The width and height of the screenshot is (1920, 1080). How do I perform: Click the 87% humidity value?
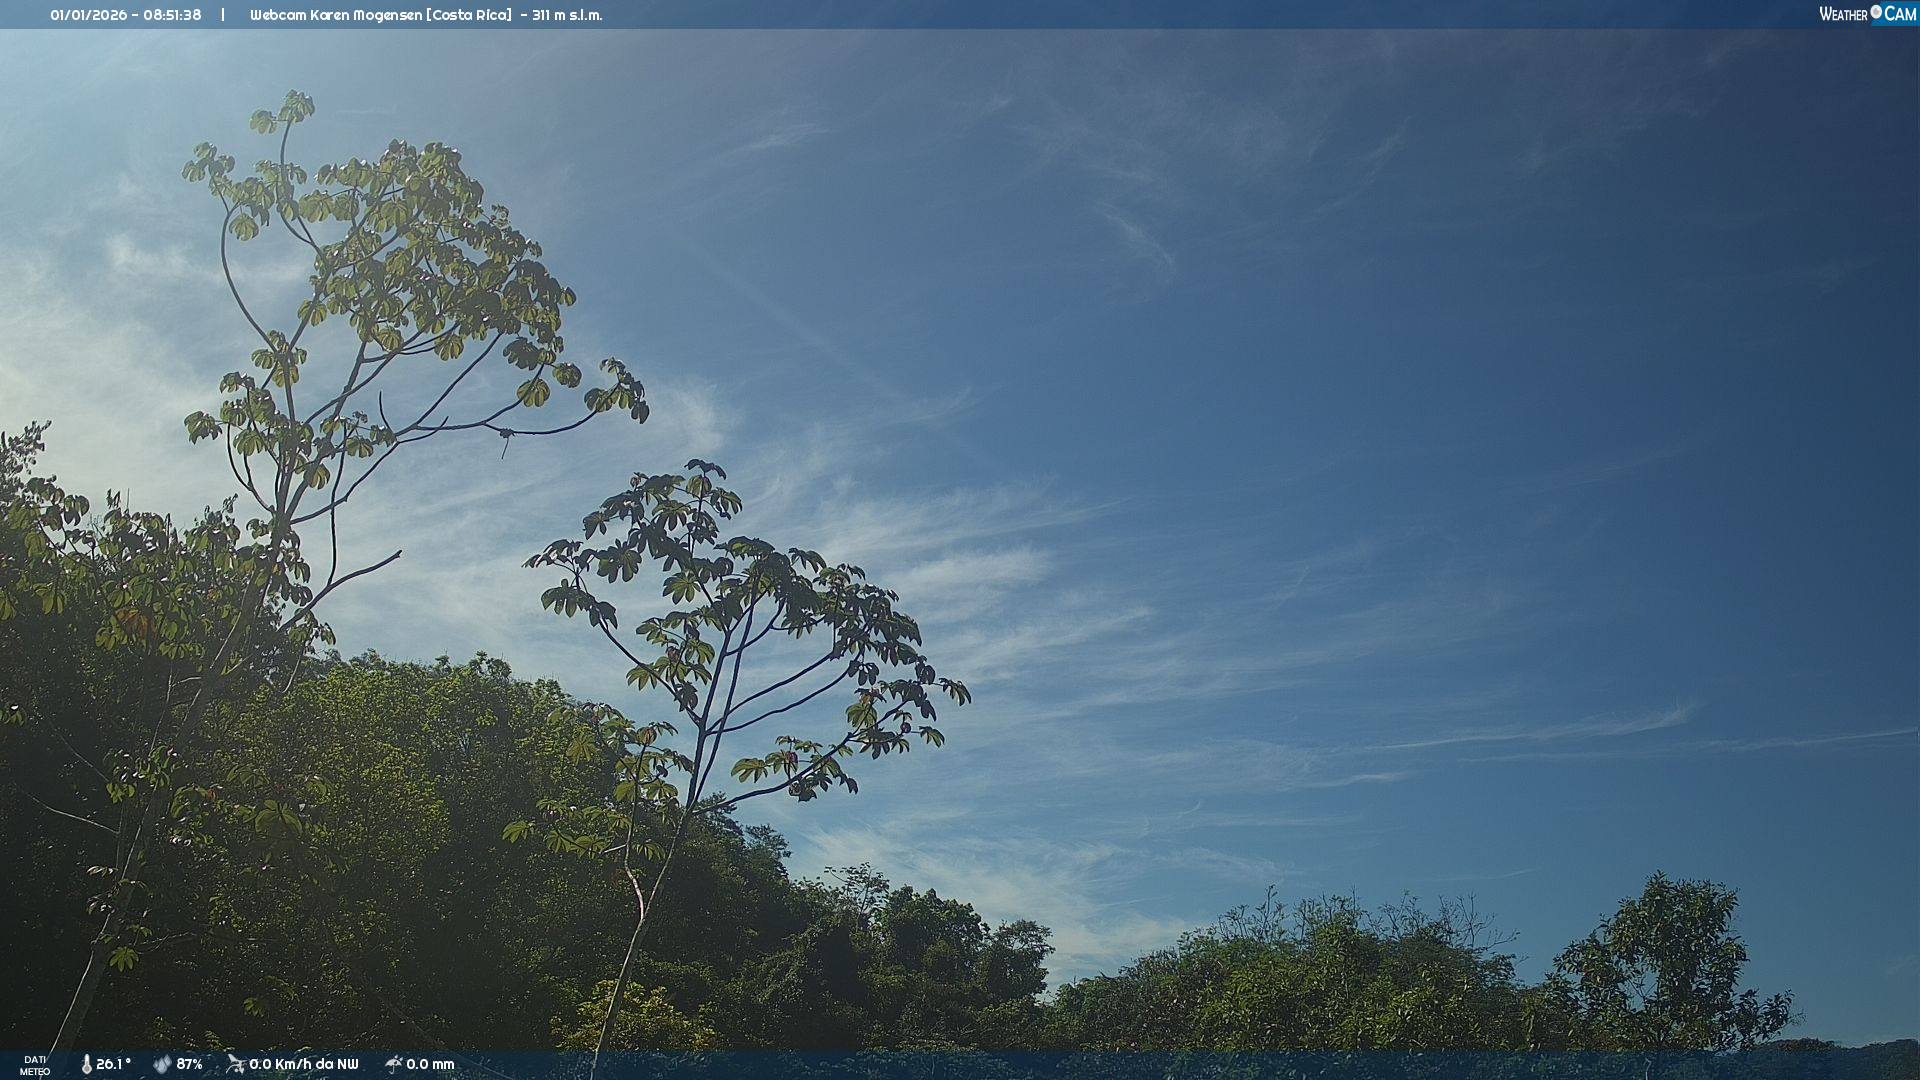click(190, 1064)
